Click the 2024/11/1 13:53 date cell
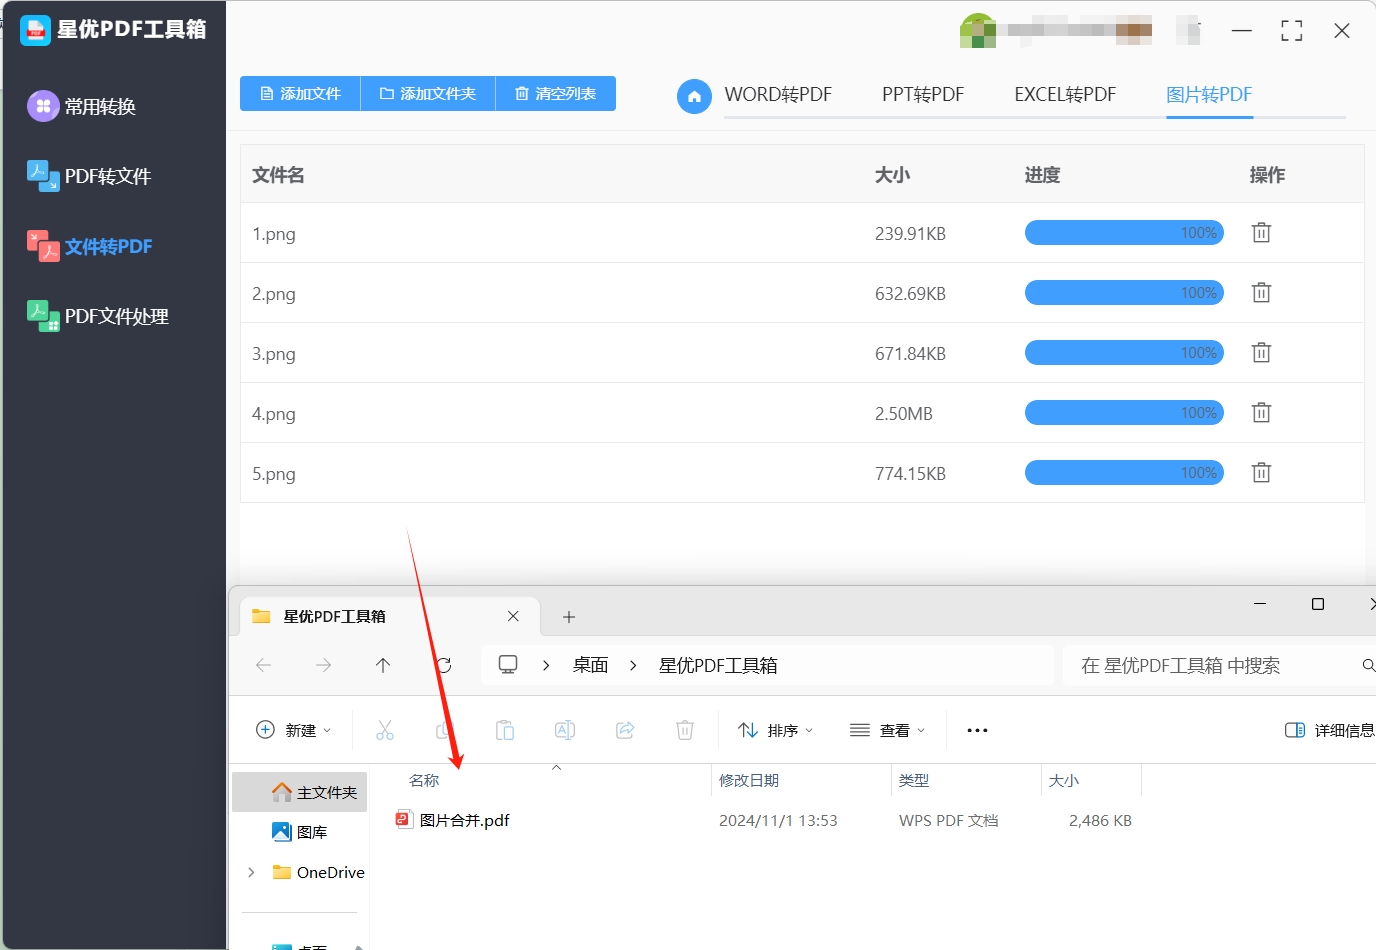1376x950 pixels. pyautogui.click(x=778, y=820)
